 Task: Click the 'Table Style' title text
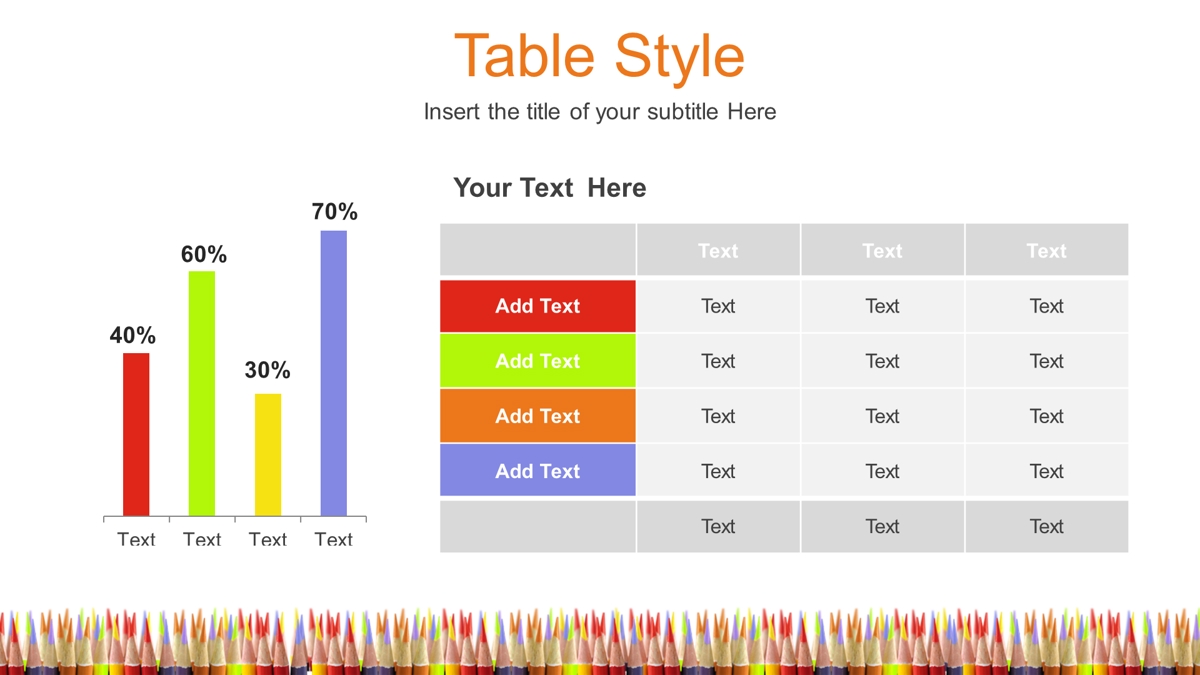[599, 56]
